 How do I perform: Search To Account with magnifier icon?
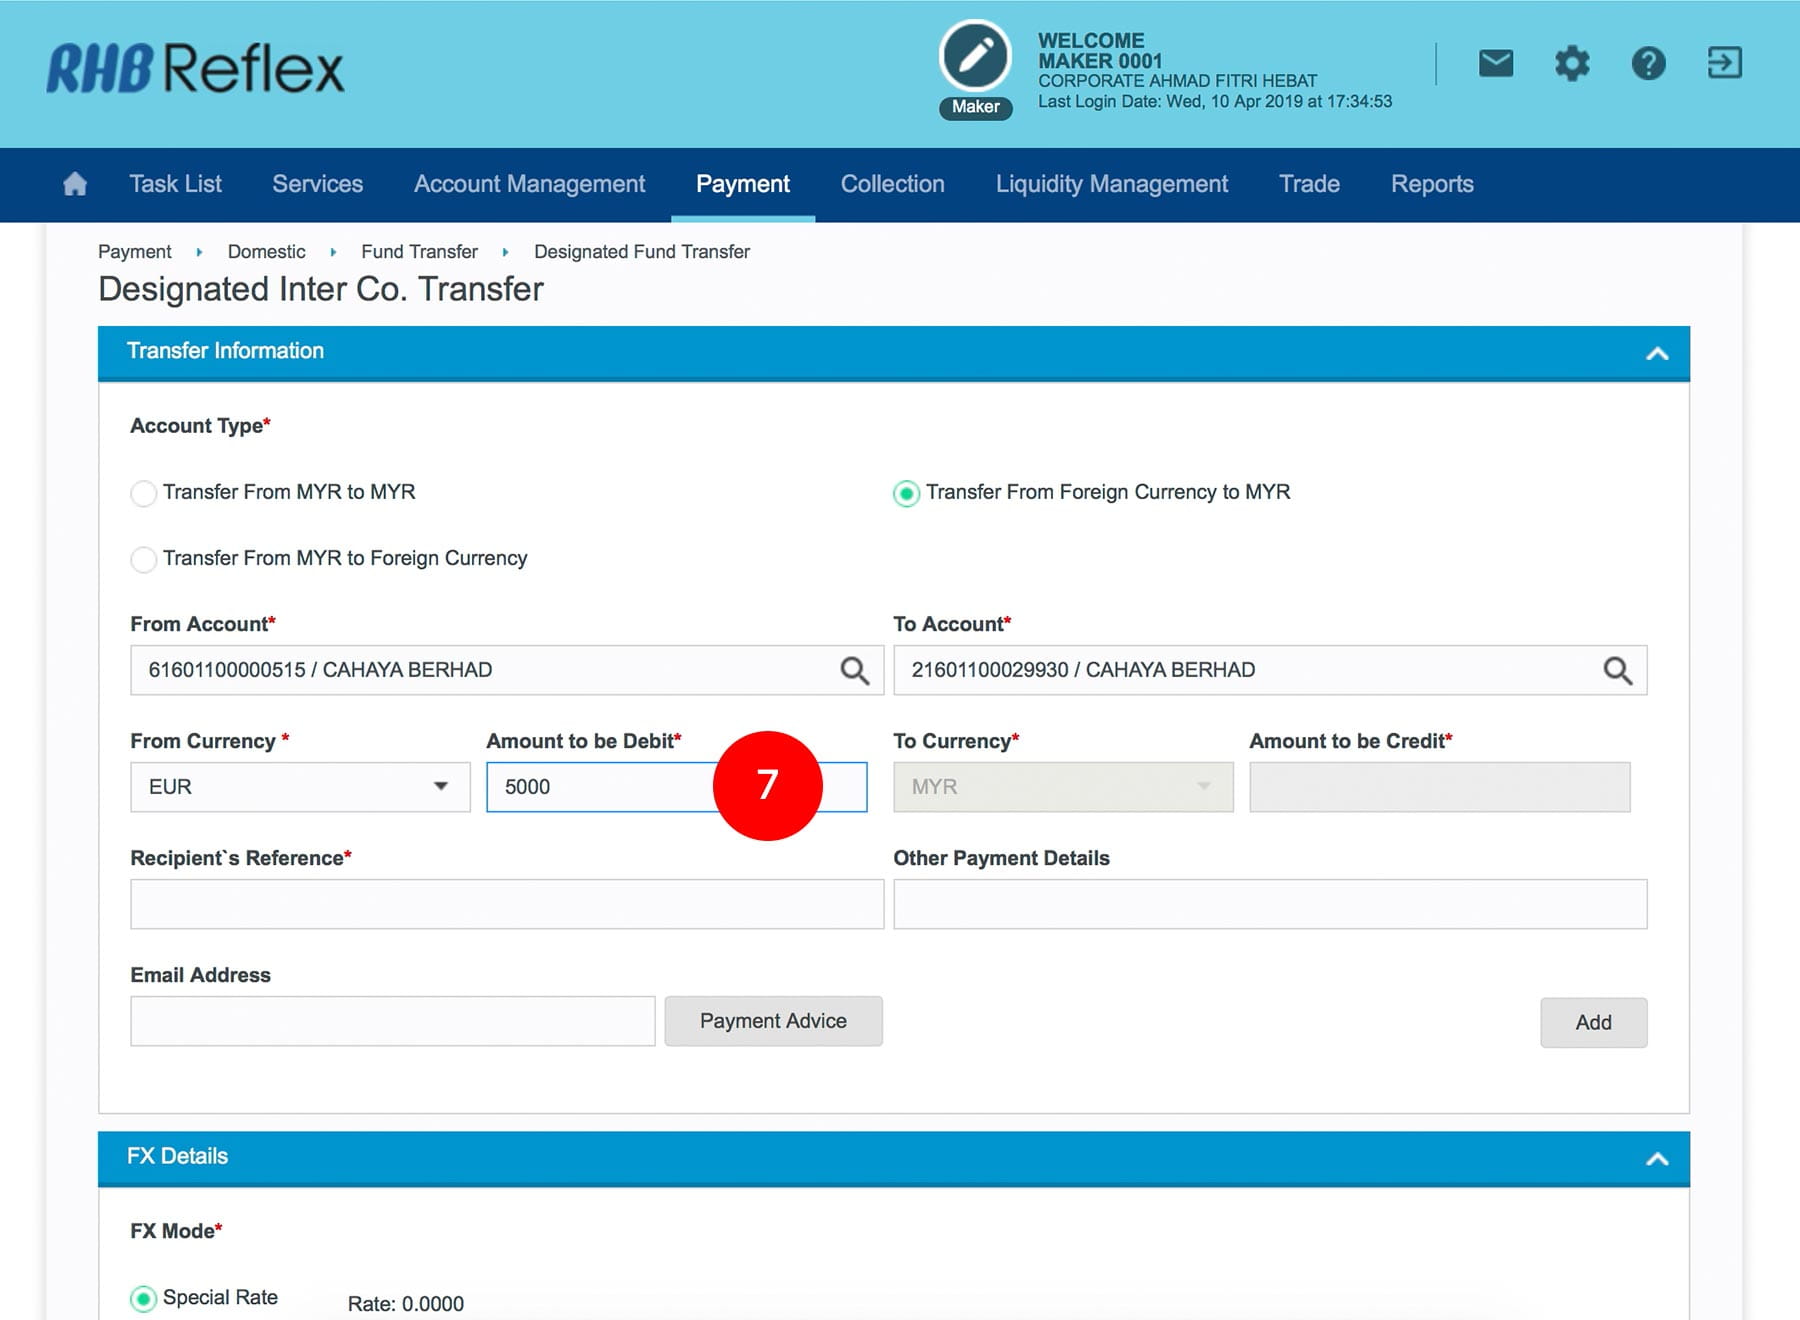point(1617,670)
